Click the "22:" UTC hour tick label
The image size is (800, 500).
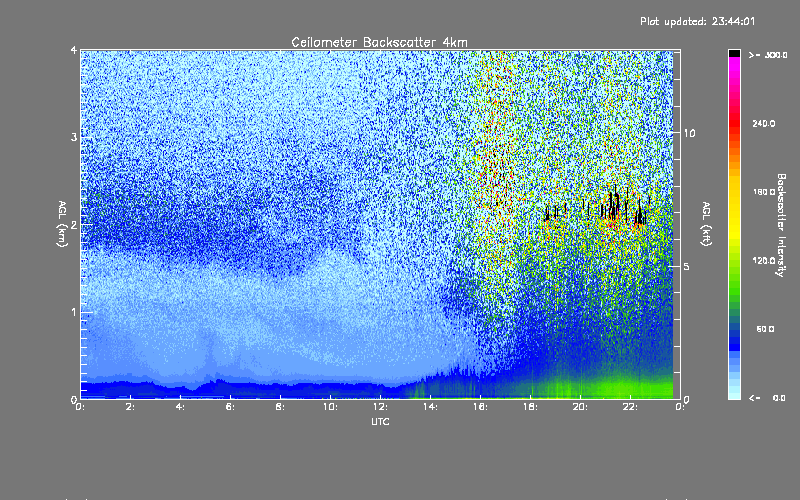click(x=630, y=407)
